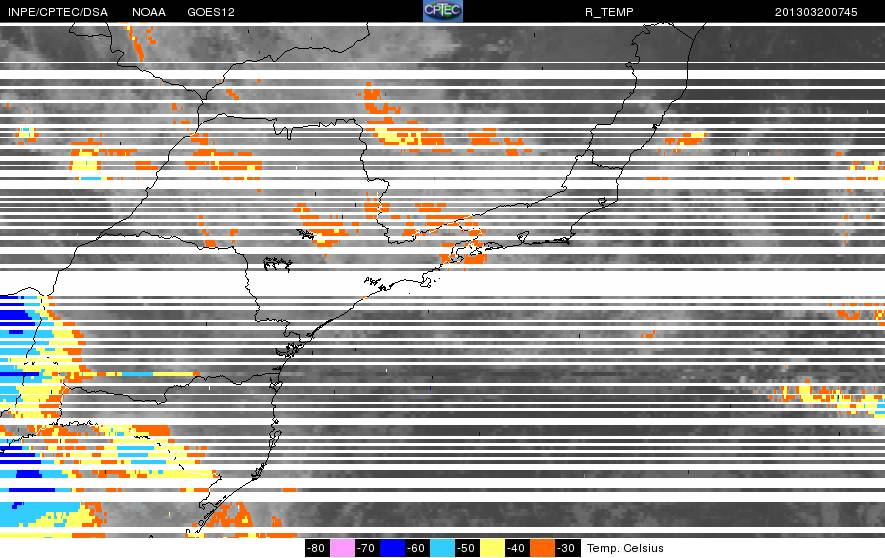Click the R_TEMP product label
This screenshot has width=885, height=558.
609,12
